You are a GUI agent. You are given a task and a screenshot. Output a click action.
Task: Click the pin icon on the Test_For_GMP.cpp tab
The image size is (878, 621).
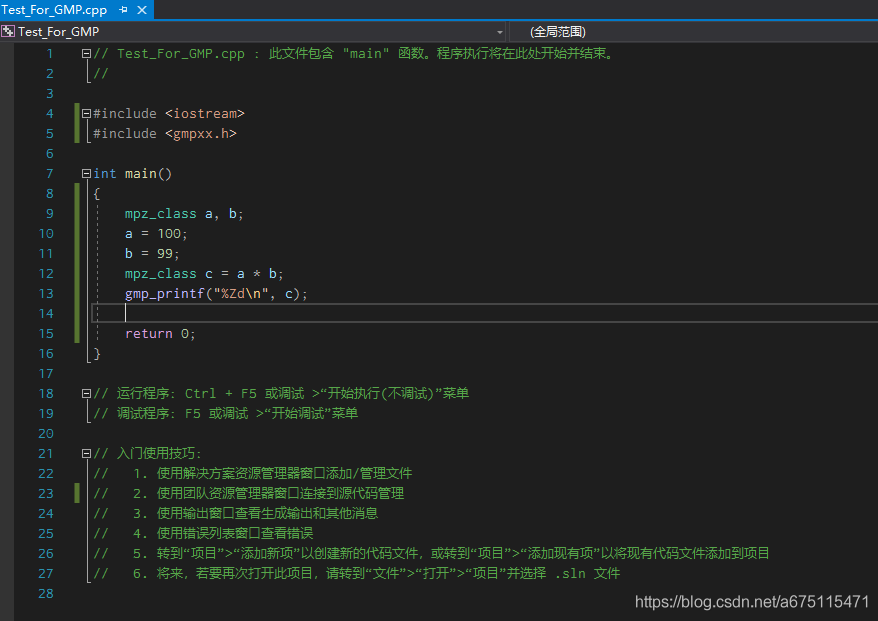tap(122, 10)
